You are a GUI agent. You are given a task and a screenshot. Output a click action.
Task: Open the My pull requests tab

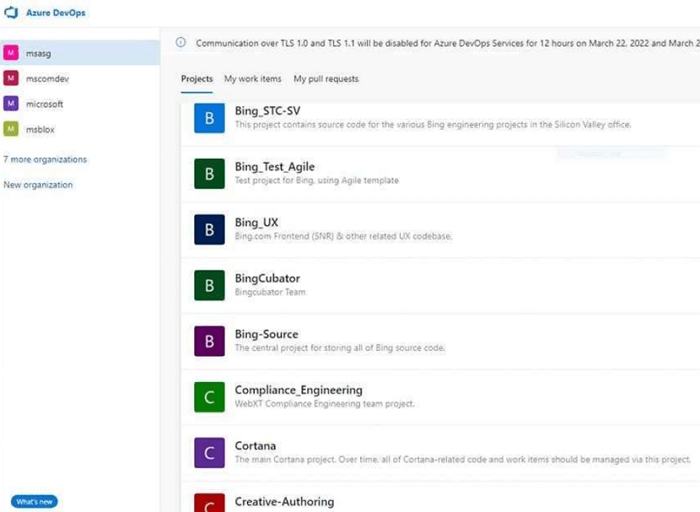pyautogui.click(x=326, y=79)
